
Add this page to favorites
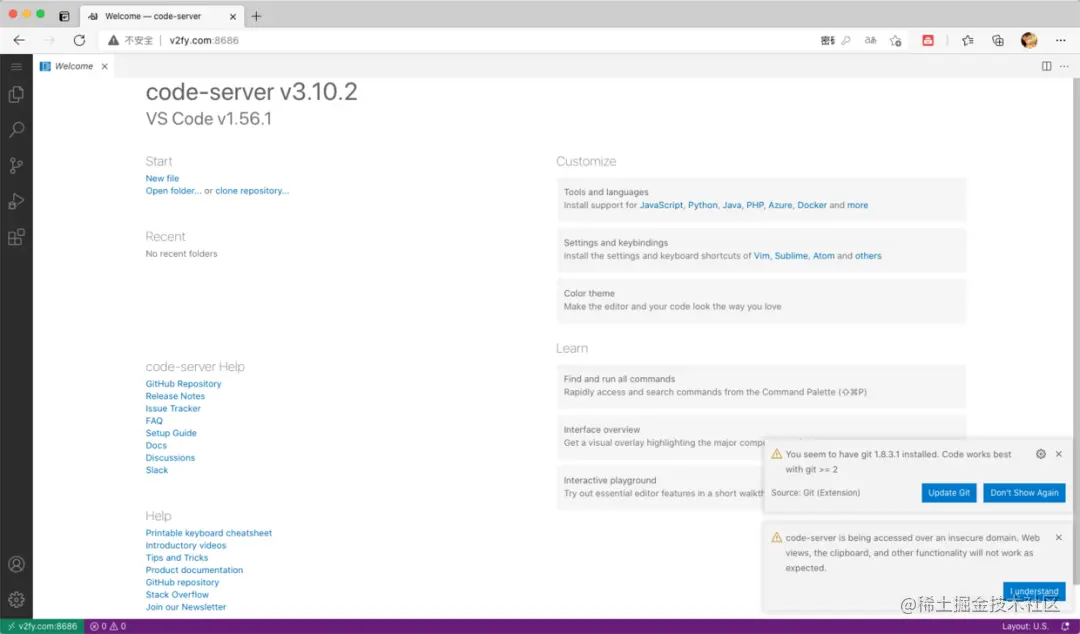895,41
